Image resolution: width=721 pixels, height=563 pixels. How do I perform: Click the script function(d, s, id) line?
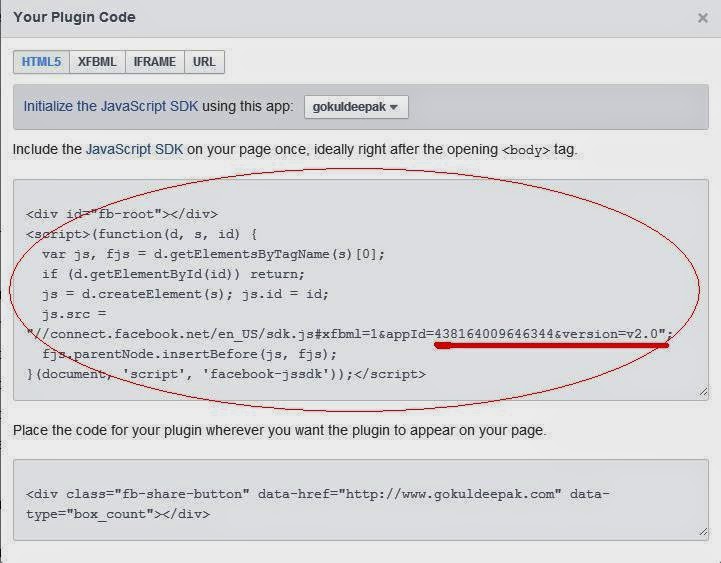click(x=142, y=234)
